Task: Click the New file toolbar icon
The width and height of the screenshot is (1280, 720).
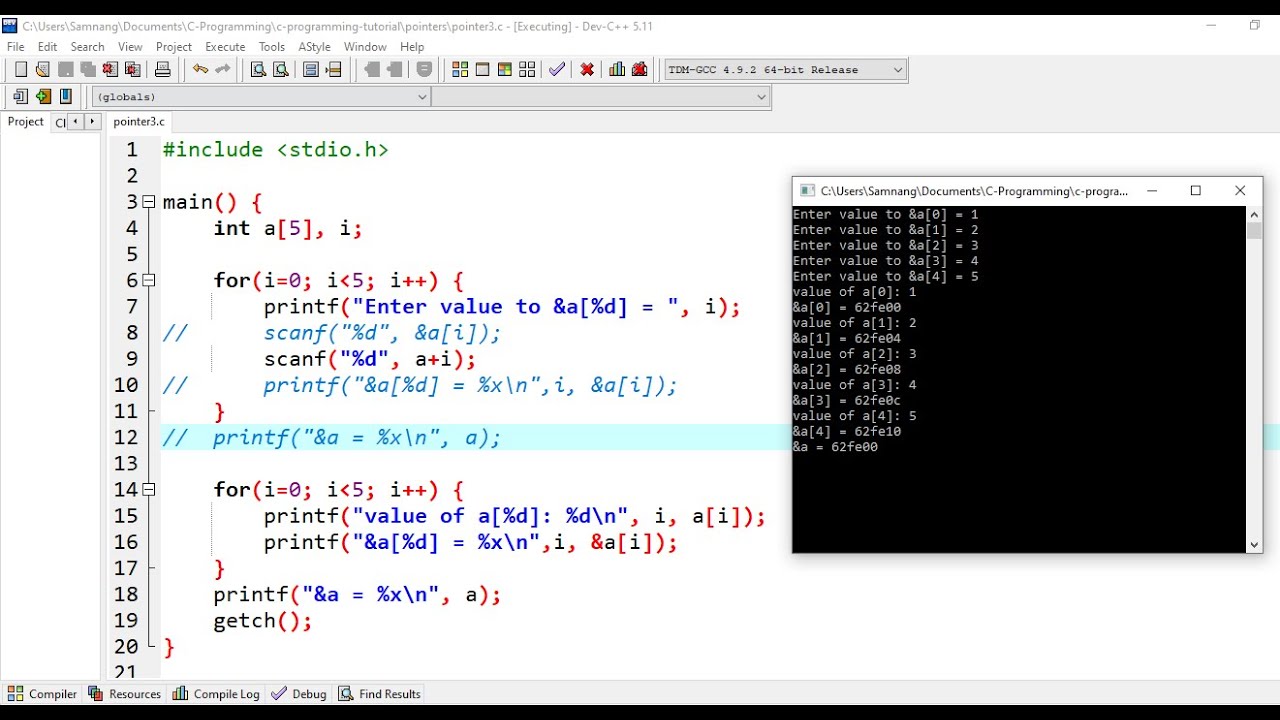Action: [x=20, y=69]
